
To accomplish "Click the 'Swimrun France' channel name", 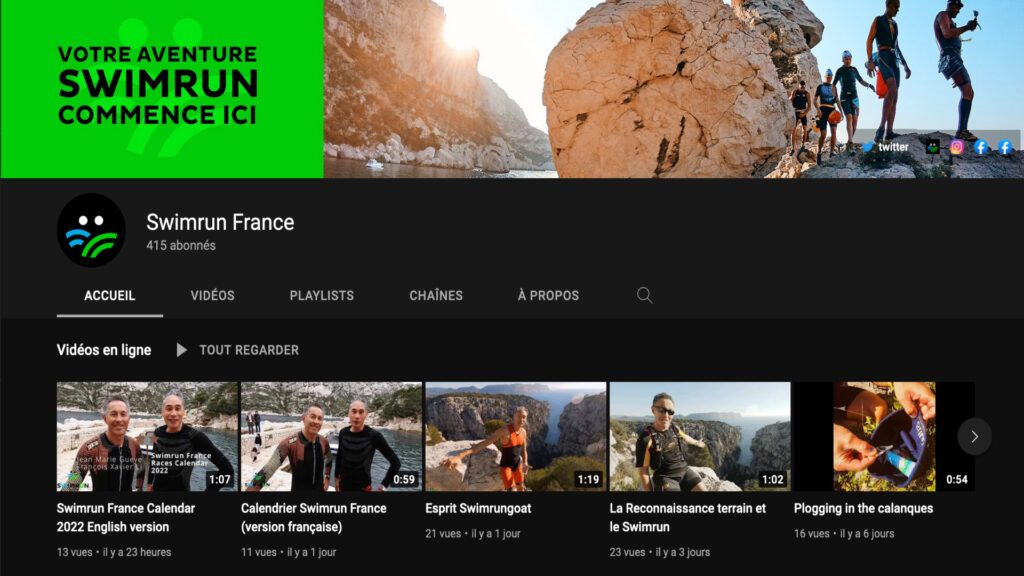I will [x=220, y=223].
